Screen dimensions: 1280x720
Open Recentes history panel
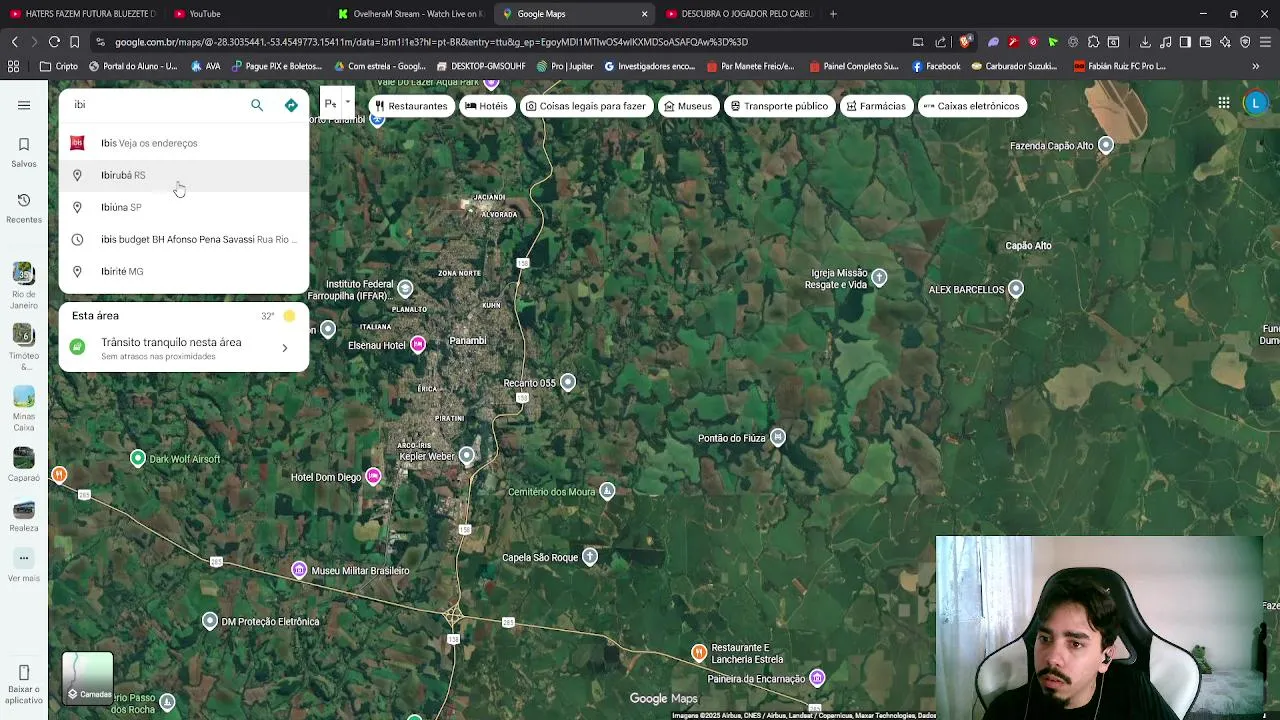point(24,208)
